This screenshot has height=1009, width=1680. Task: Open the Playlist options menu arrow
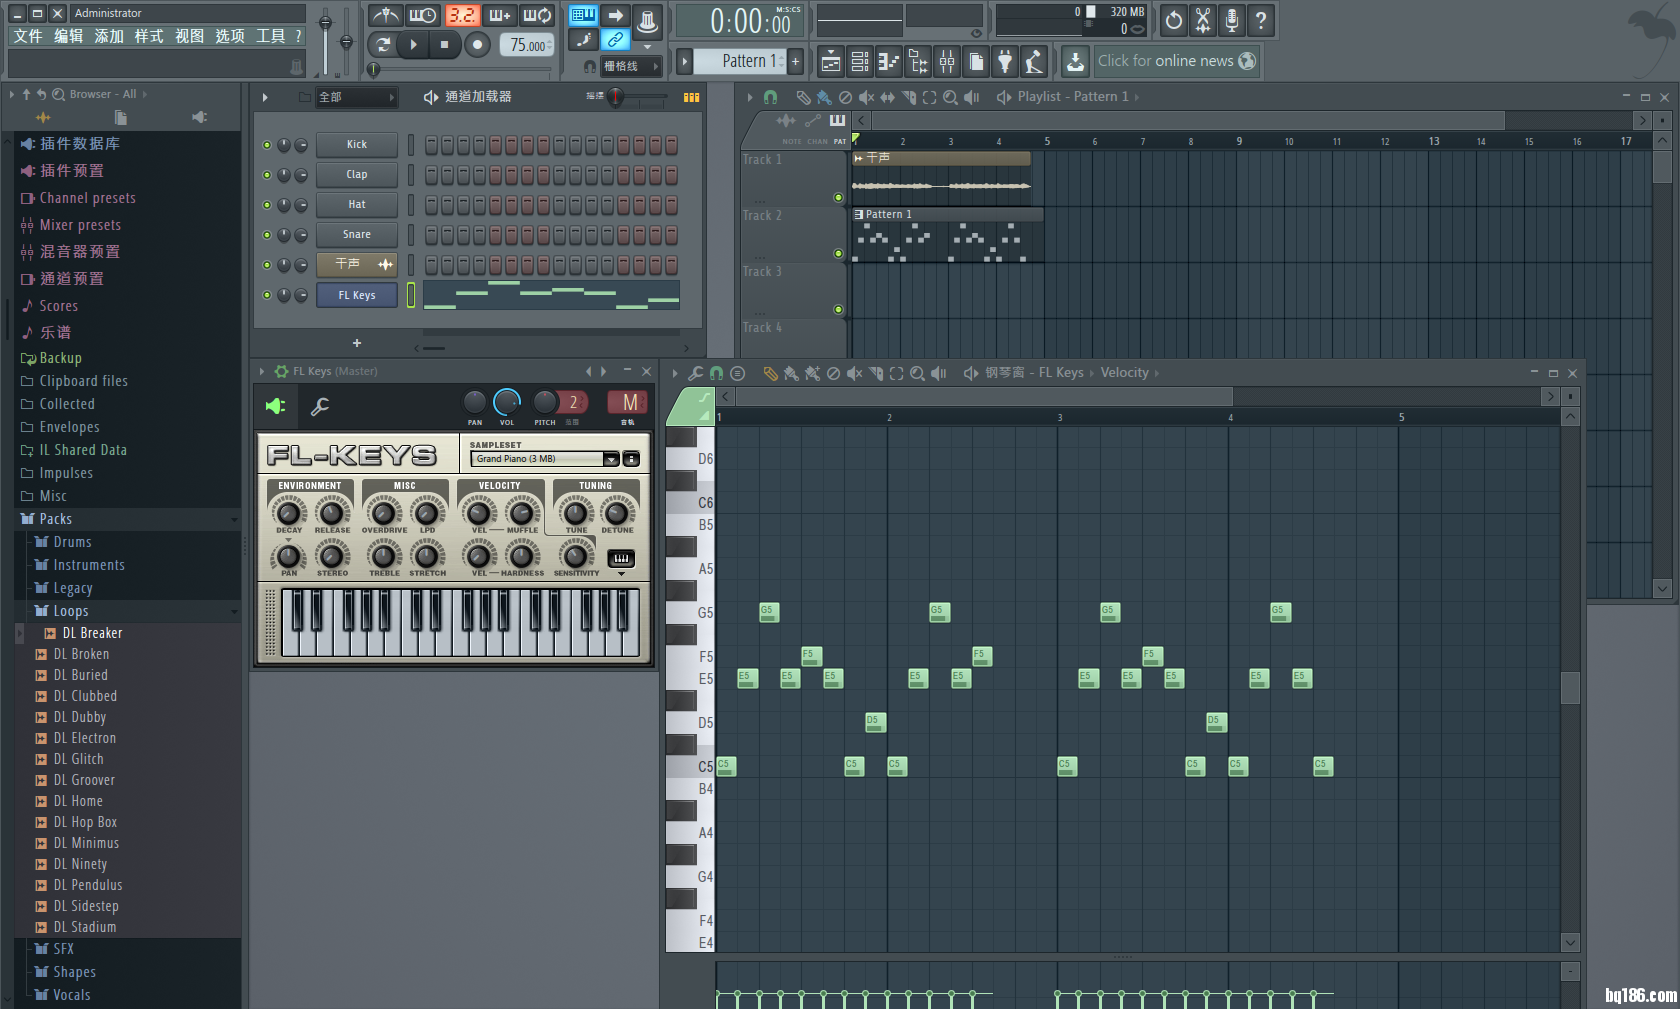(x=750, y=97)
